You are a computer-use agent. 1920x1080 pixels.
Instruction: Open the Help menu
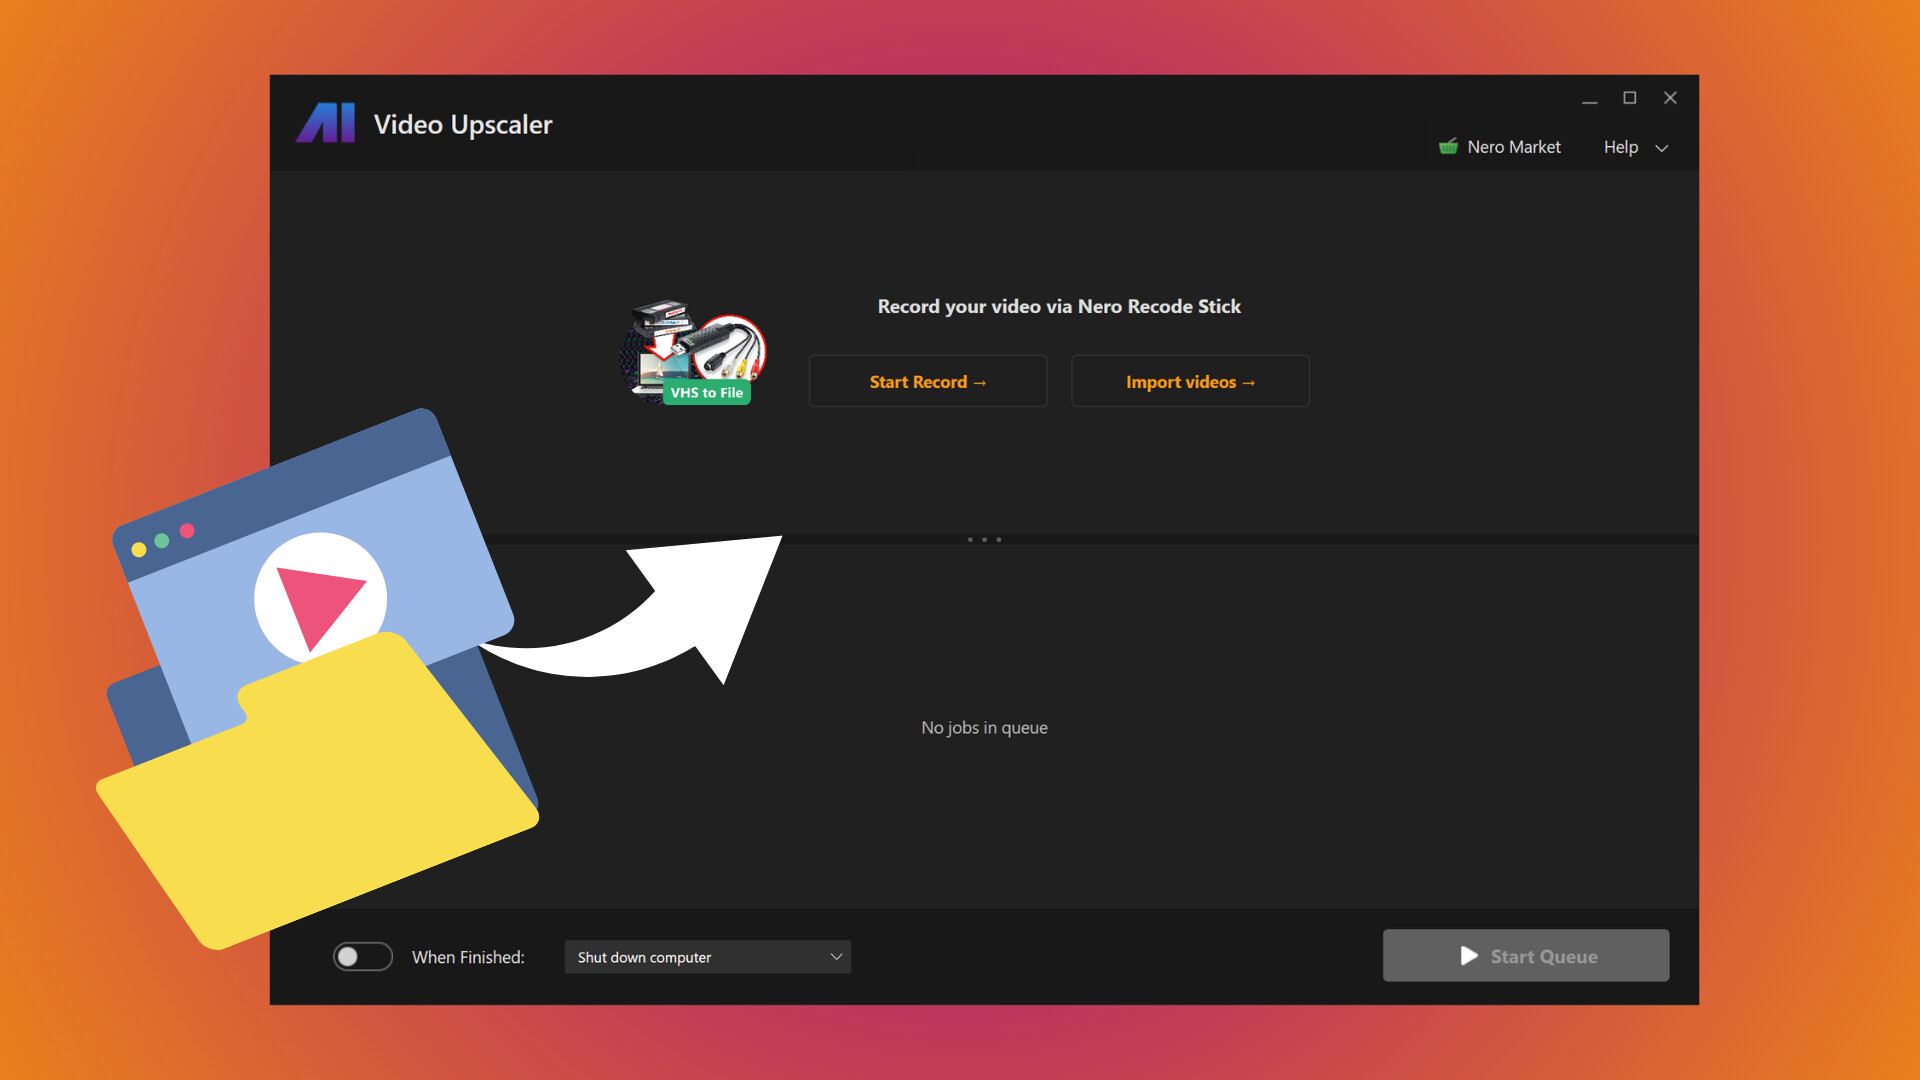pyautogui.click(x=1620, y=147)
